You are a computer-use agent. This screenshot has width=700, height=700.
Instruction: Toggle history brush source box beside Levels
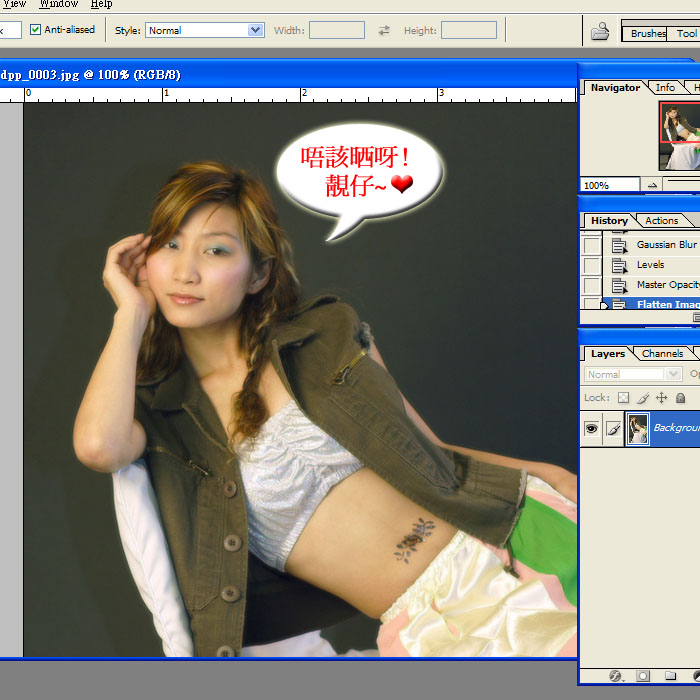click(x=592, y=265)
